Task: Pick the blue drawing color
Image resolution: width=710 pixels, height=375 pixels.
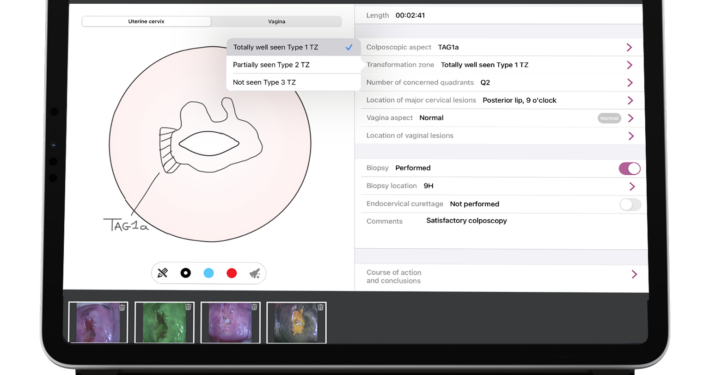Action: [x=209, y=273]
